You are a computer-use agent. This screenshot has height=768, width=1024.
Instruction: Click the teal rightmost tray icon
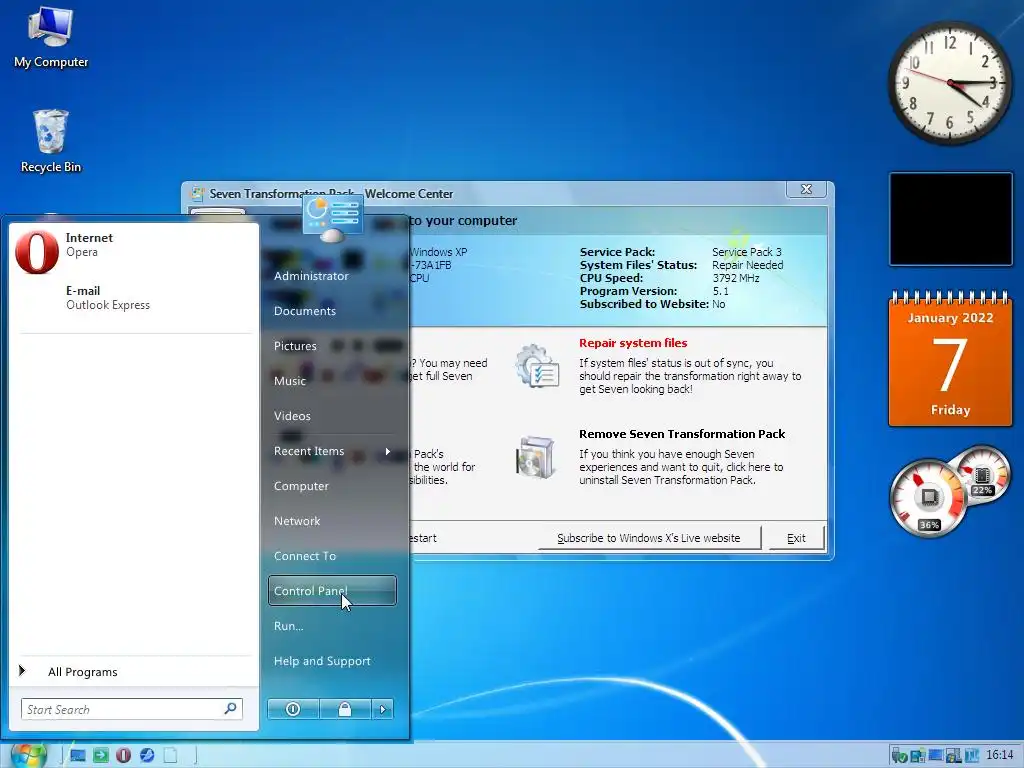click(971, 756)
